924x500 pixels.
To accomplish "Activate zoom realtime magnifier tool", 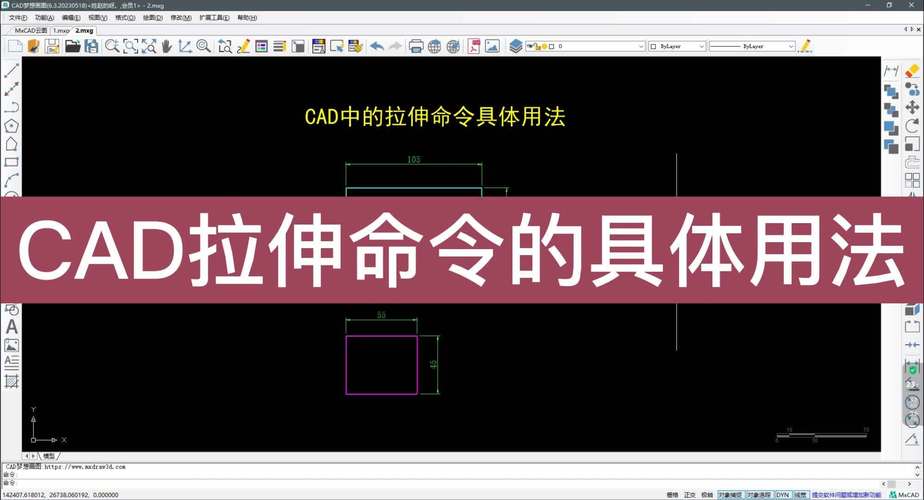I will [112, 46].
